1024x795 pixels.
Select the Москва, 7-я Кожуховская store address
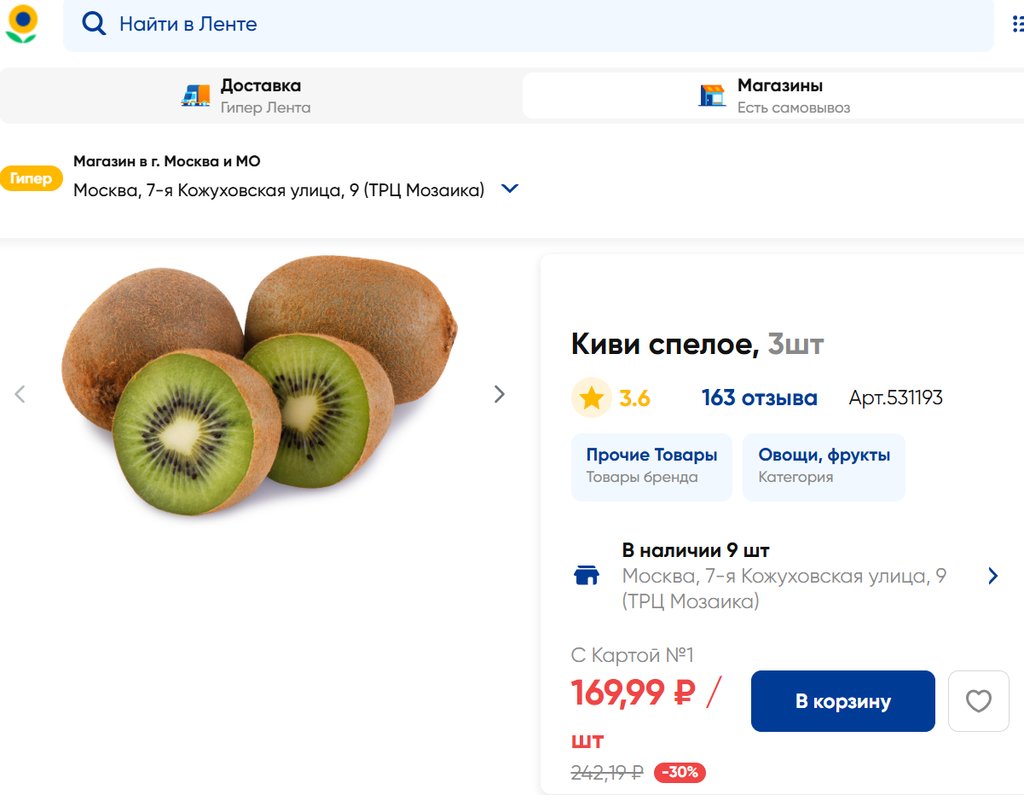click(278, 190)
